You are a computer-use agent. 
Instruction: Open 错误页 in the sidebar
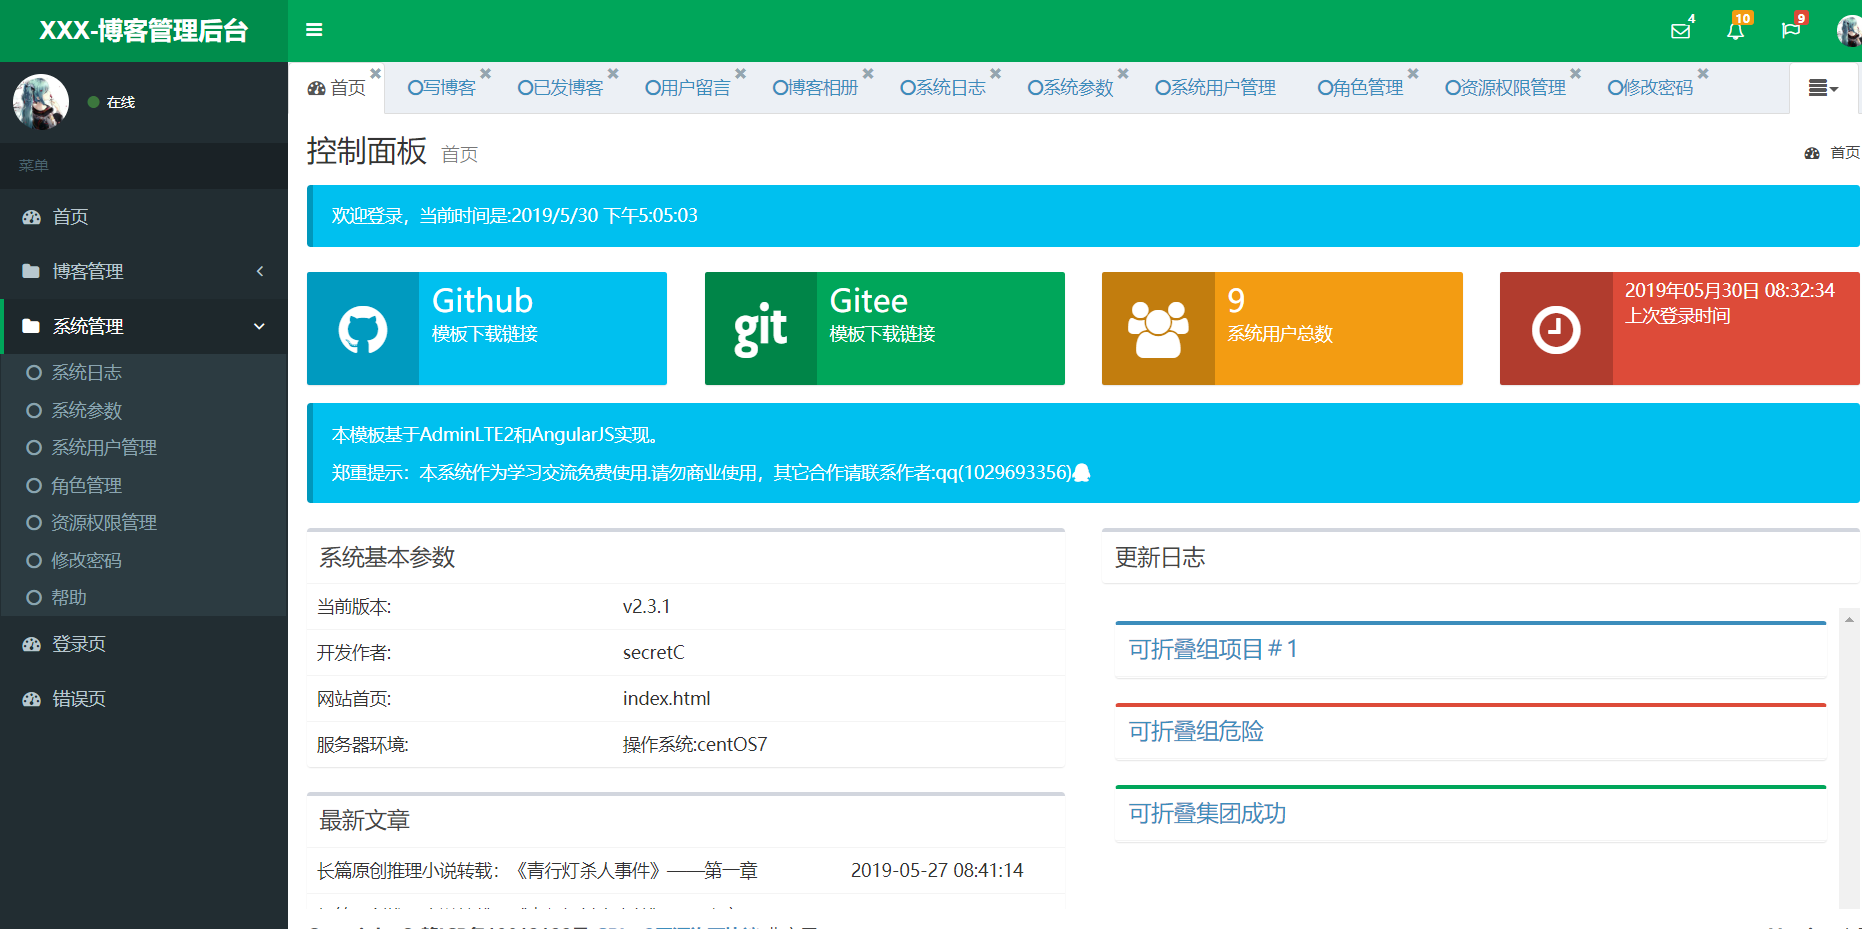coord(144,699)
